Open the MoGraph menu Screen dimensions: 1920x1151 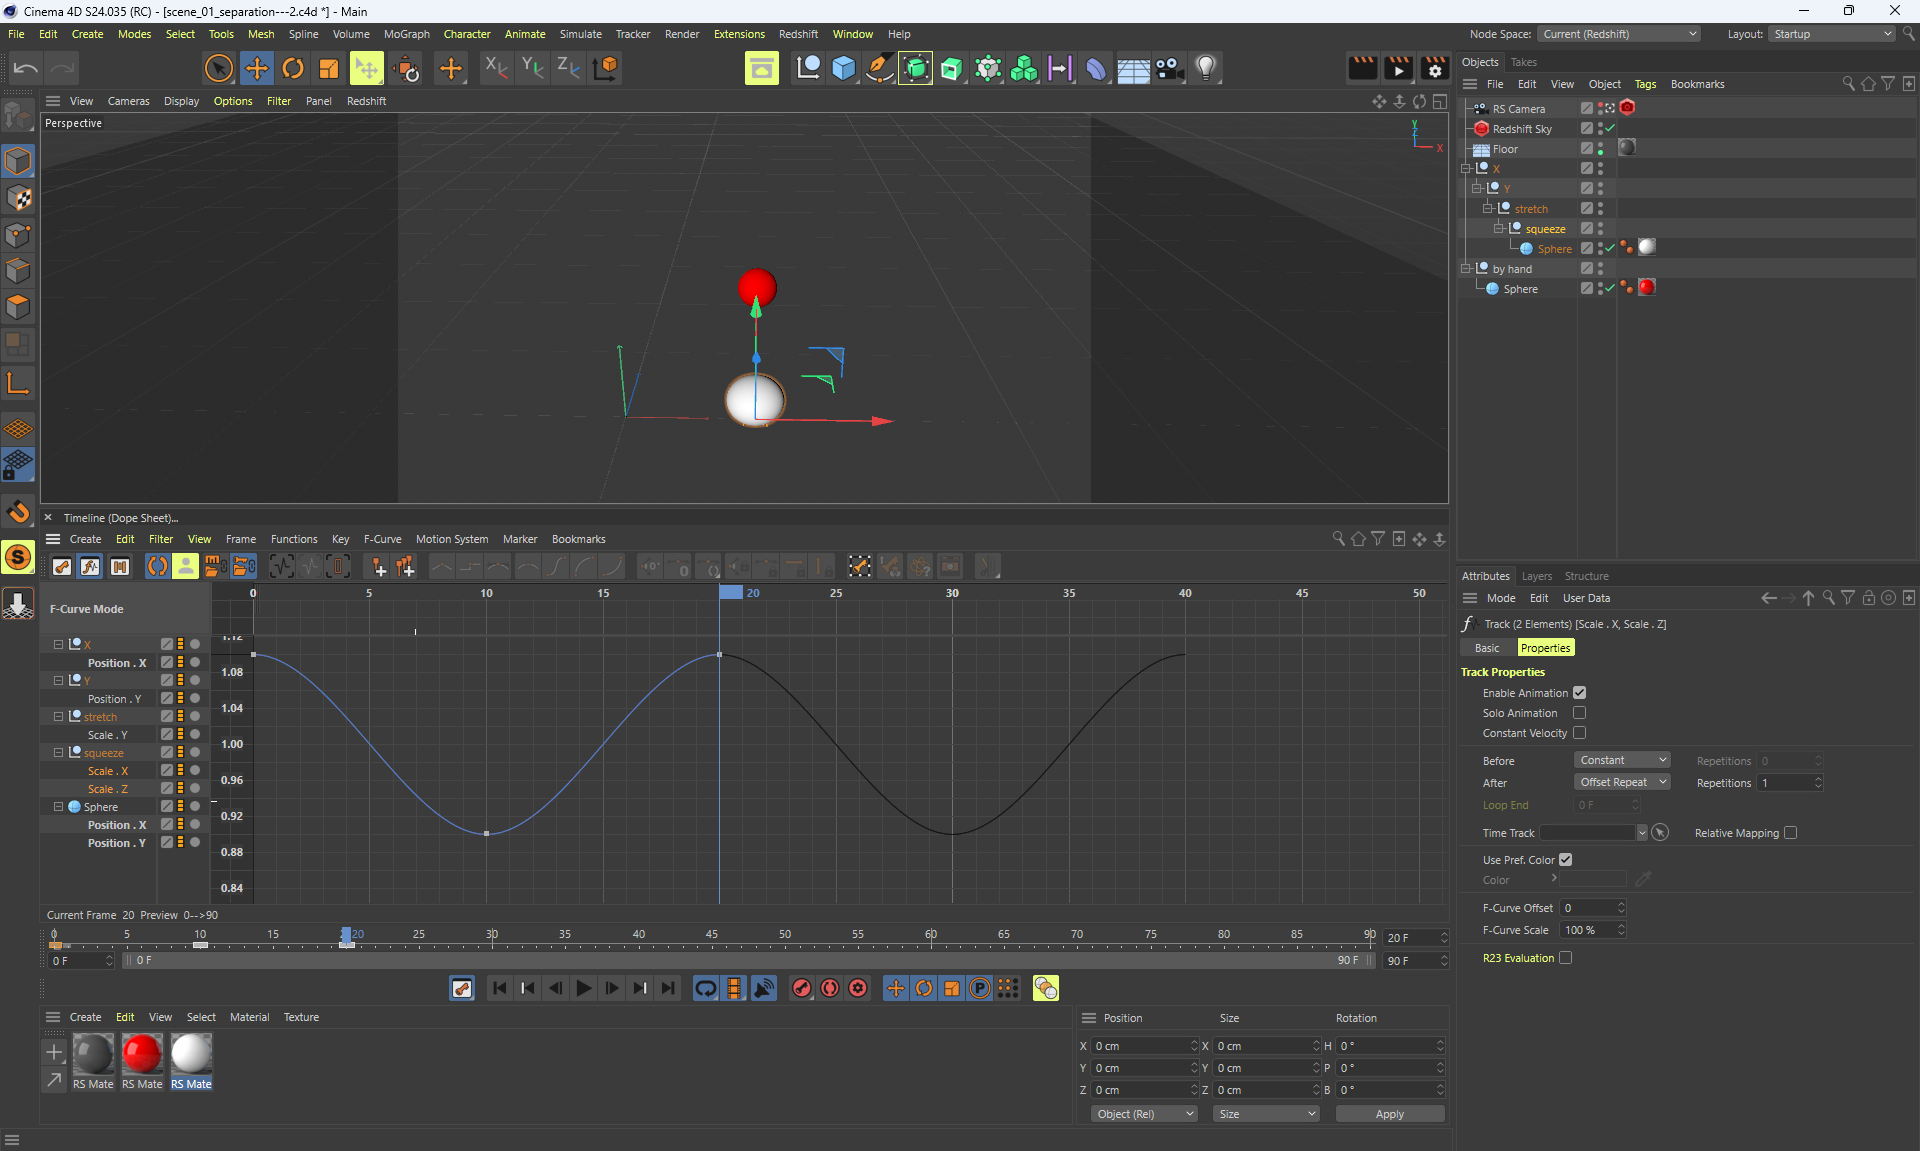[x=406, y=34]
